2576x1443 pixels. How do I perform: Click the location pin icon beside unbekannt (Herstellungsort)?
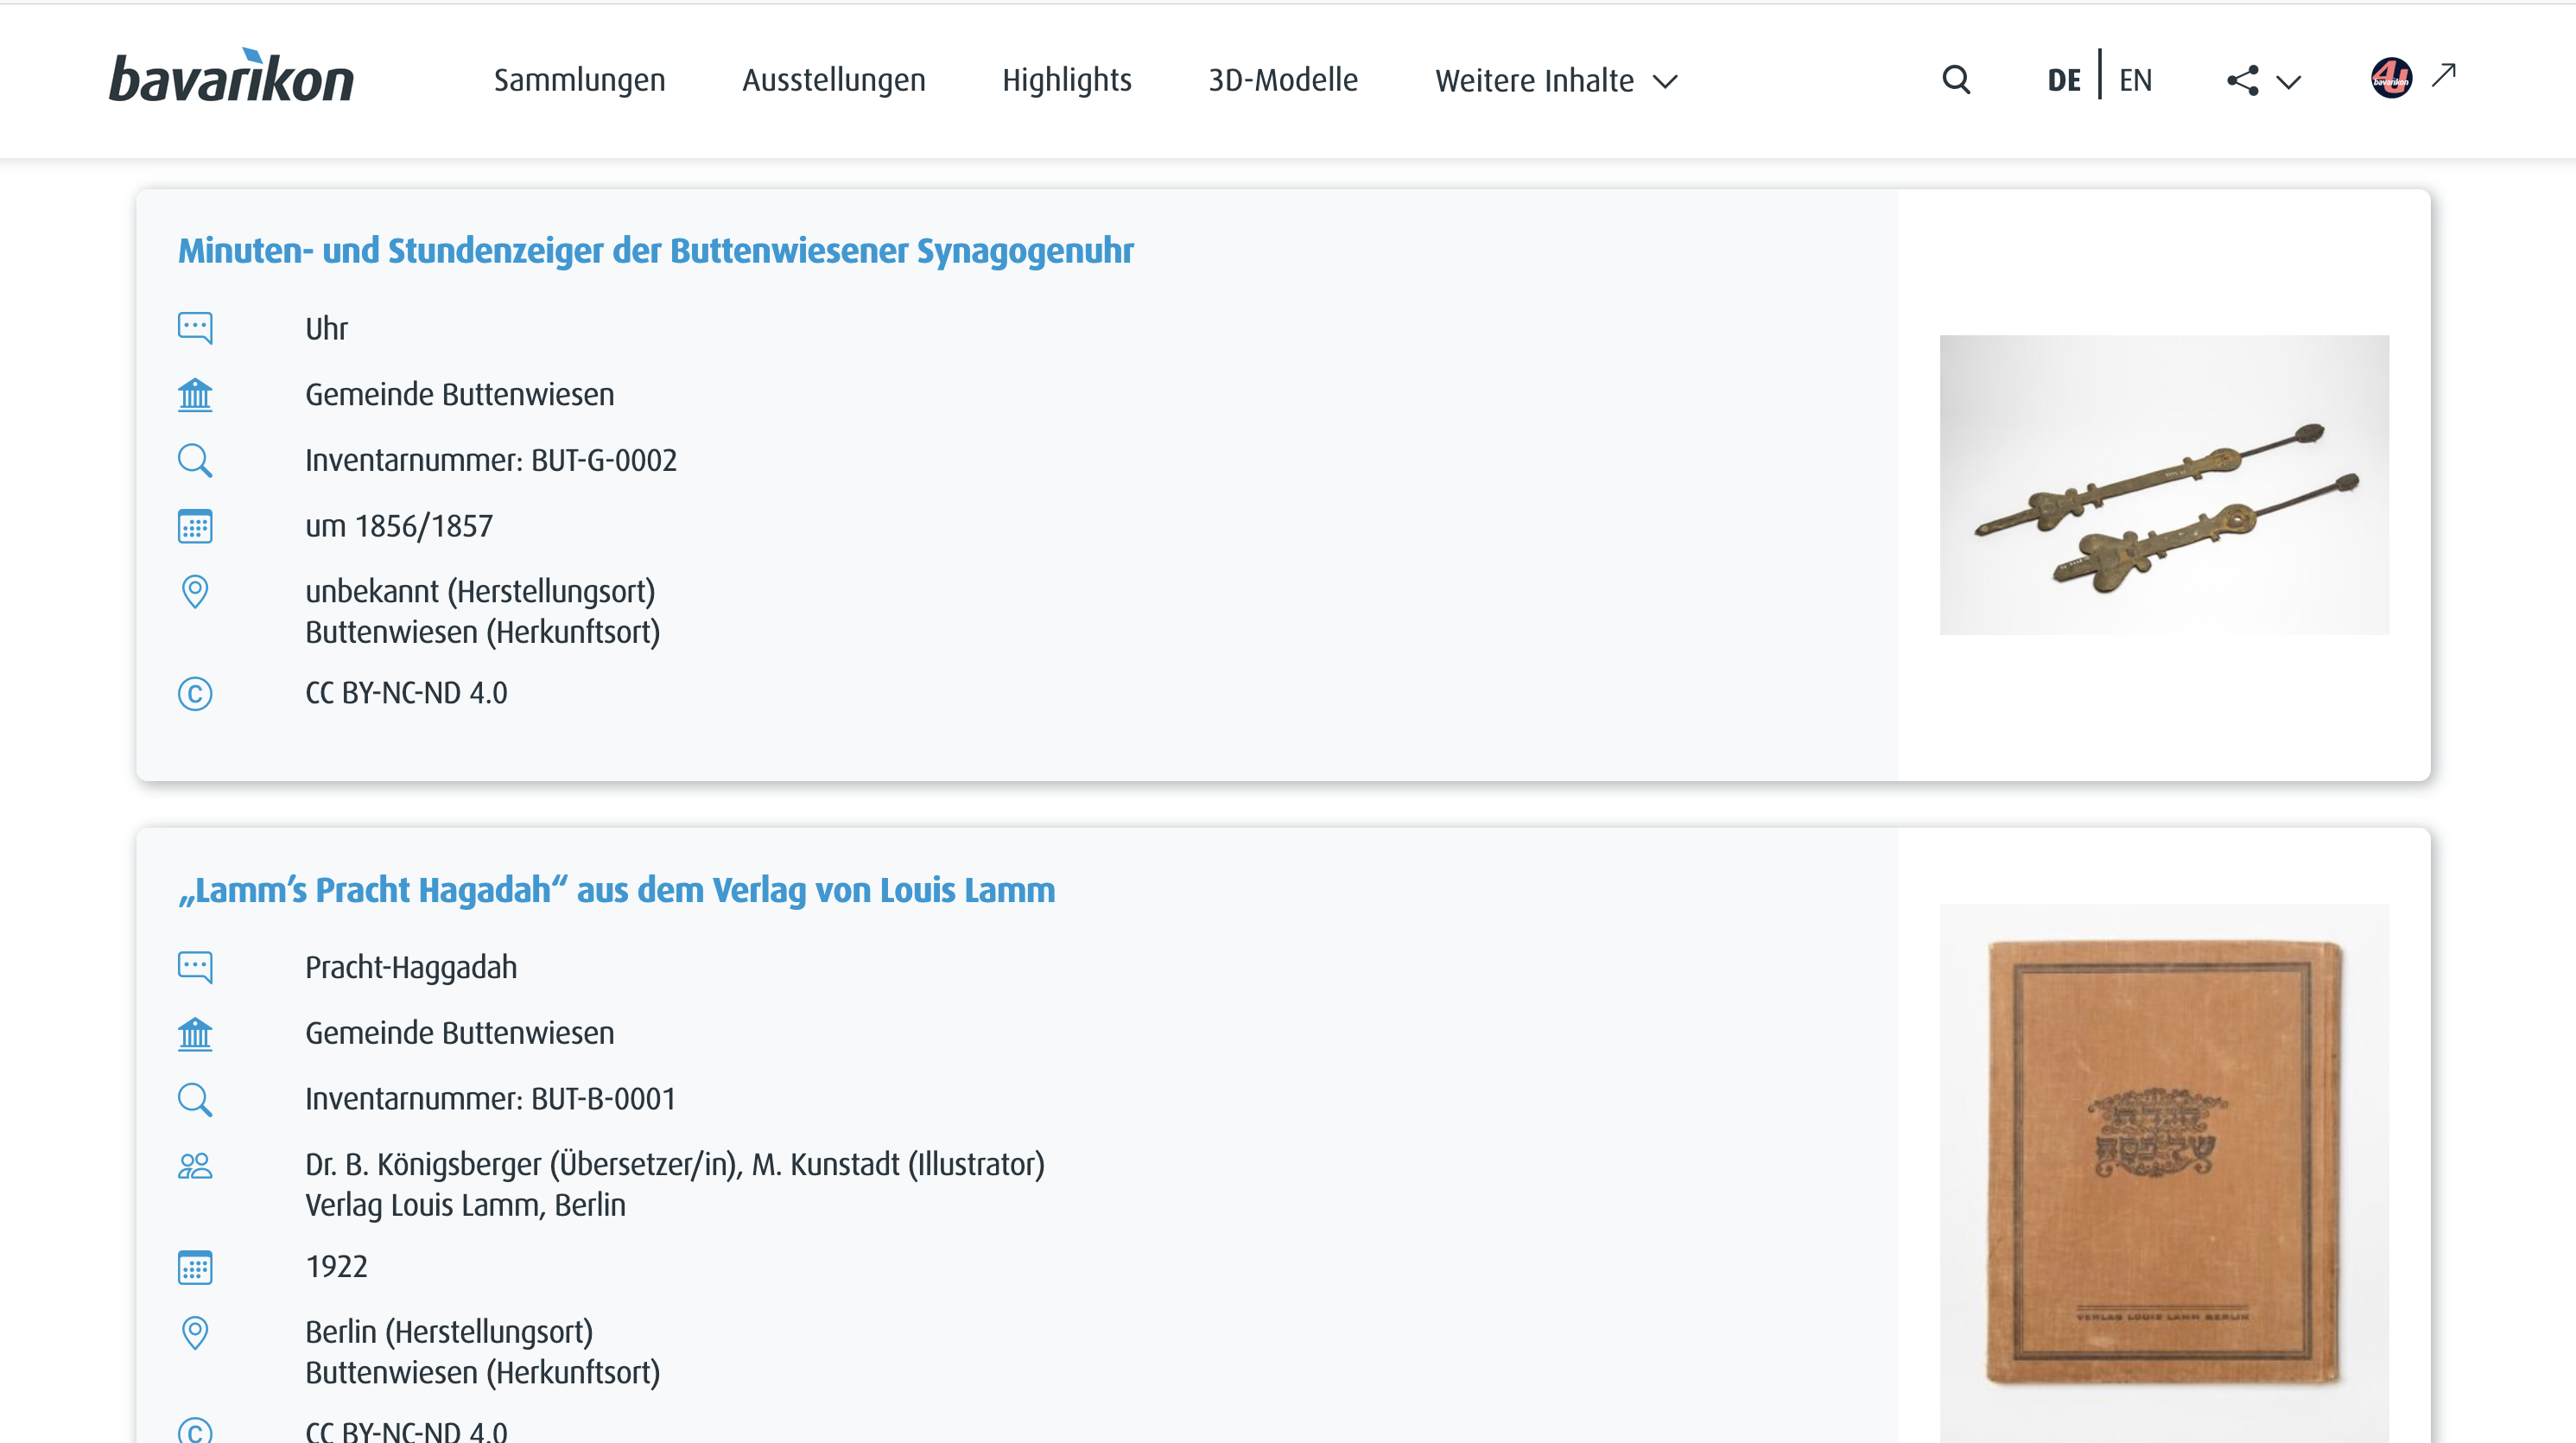tap(195, 592)
